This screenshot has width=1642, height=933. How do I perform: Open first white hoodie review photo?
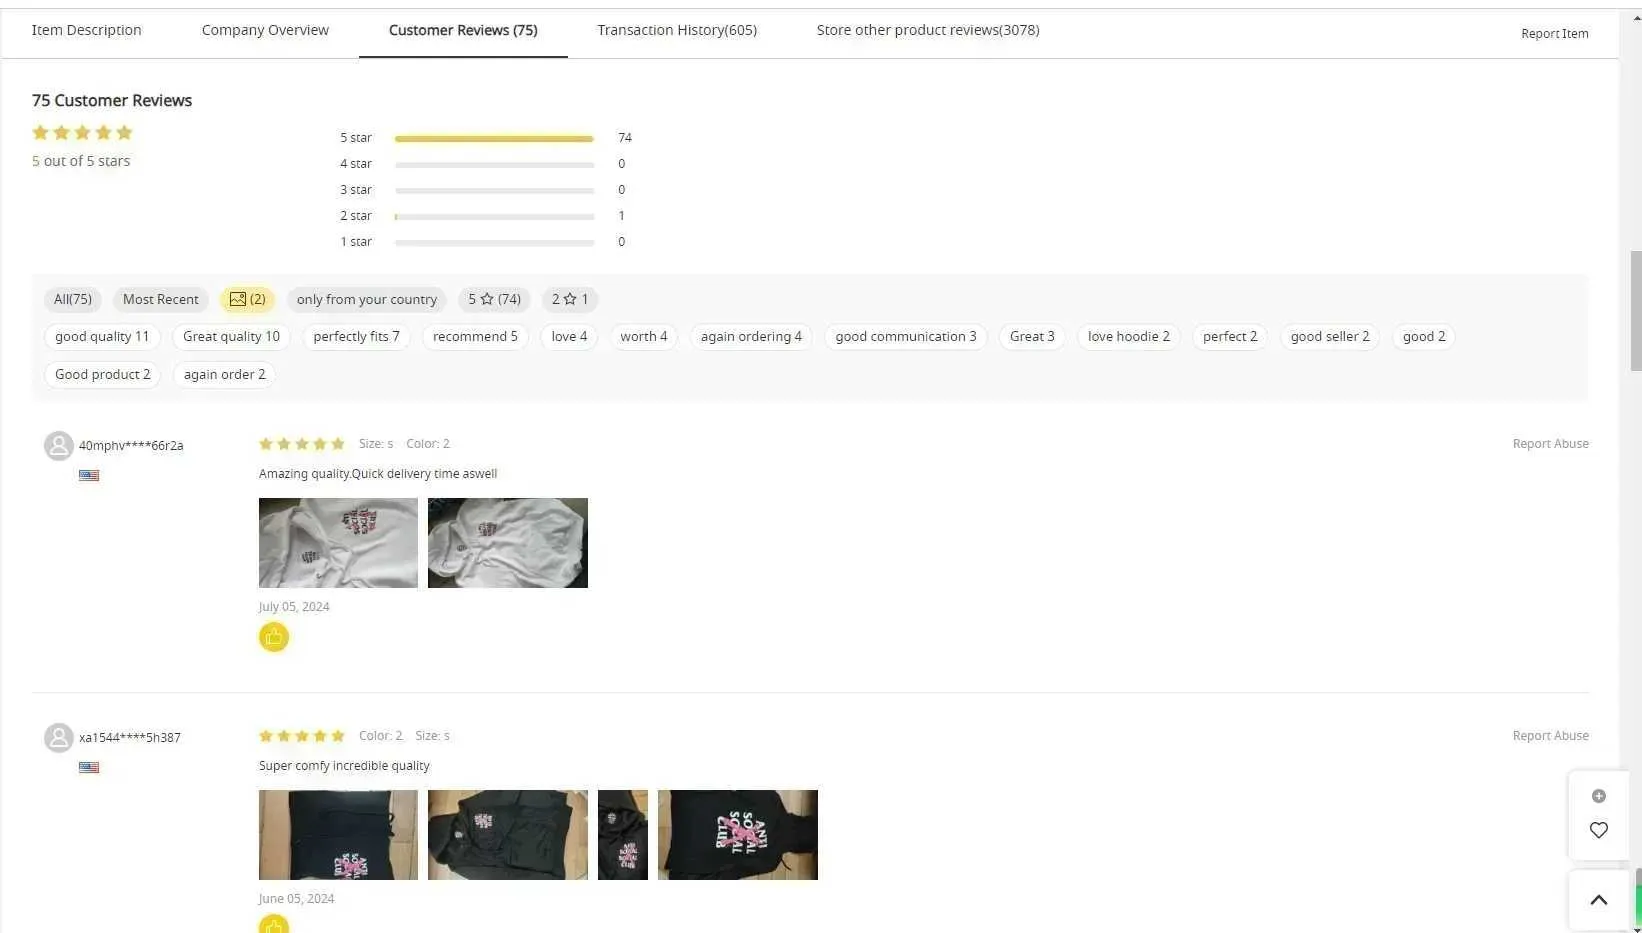[338, 543]
